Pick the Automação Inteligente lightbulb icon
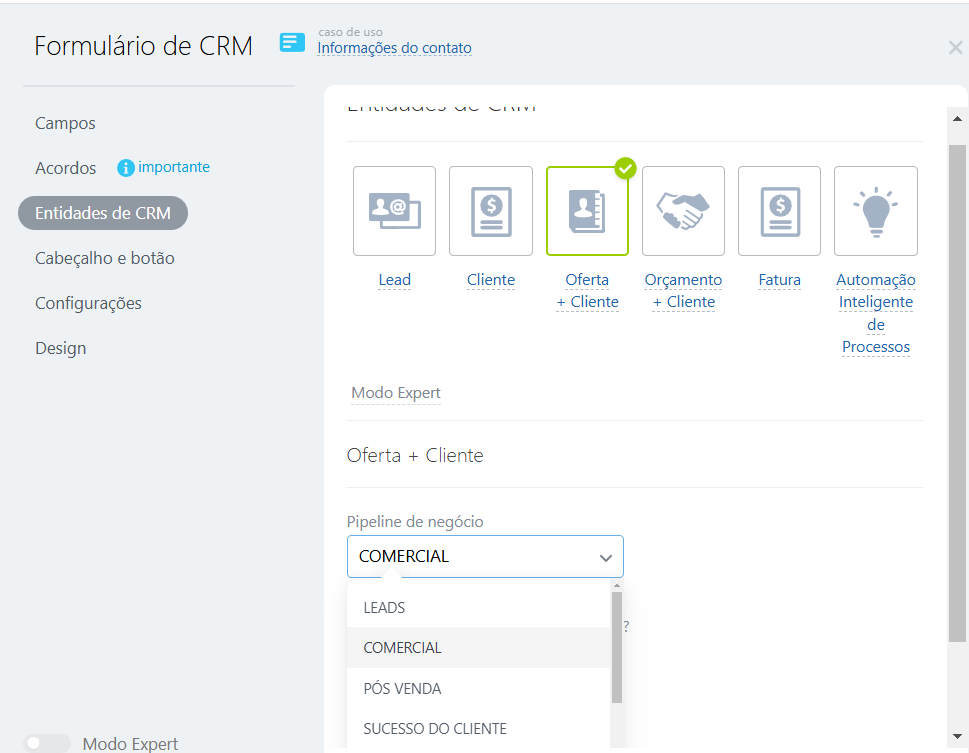 point(875,211)
